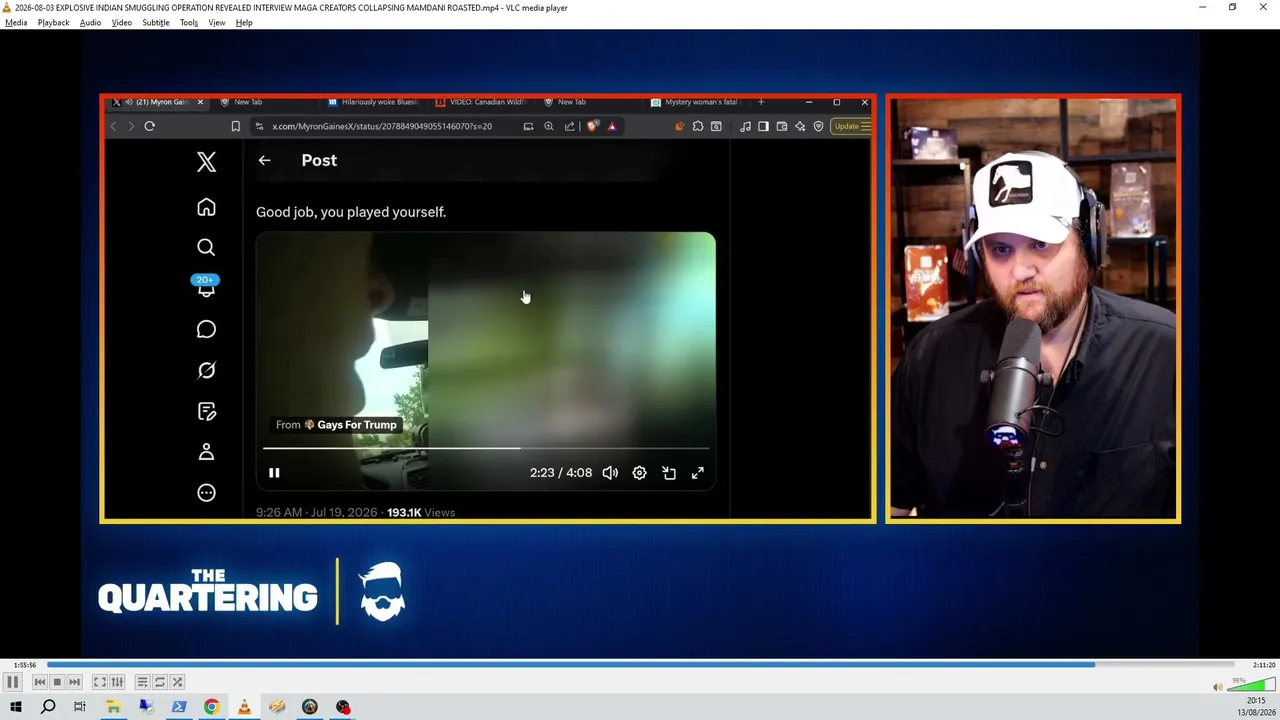The height and width of the screenshot is (720, 1280).
Task: Open VLC extended settings and effects
Action: [x=117, y=682]
